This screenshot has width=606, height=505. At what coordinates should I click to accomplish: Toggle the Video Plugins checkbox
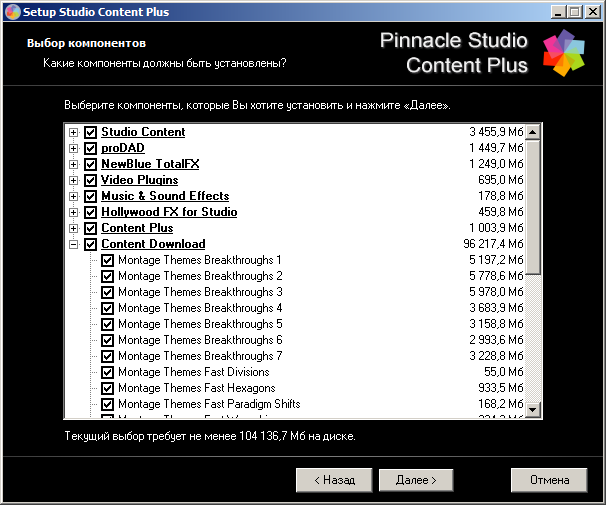click(90, 180)
